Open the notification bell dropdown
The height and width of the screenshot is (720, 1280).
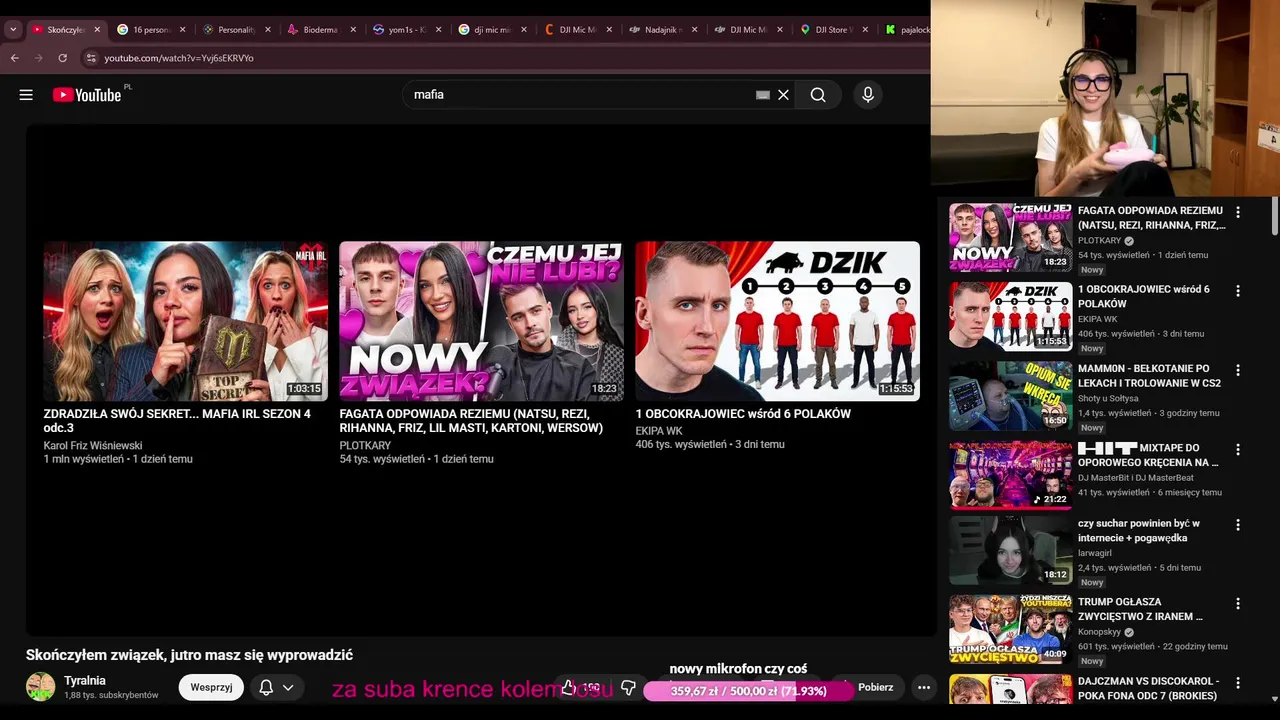coord(277,687)
